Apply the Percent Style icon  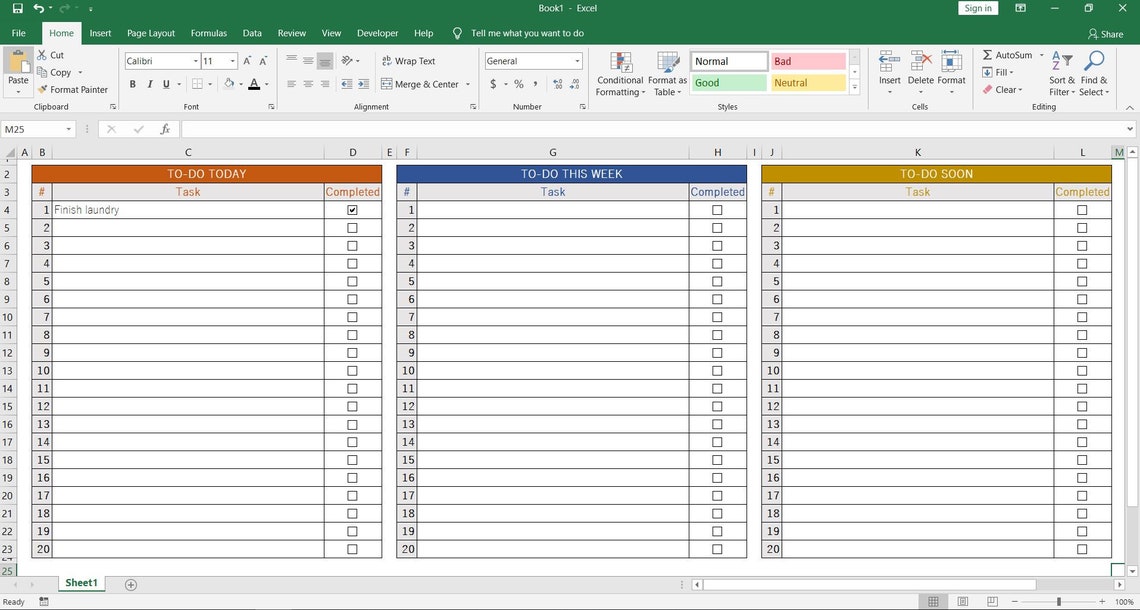(519, 85)
